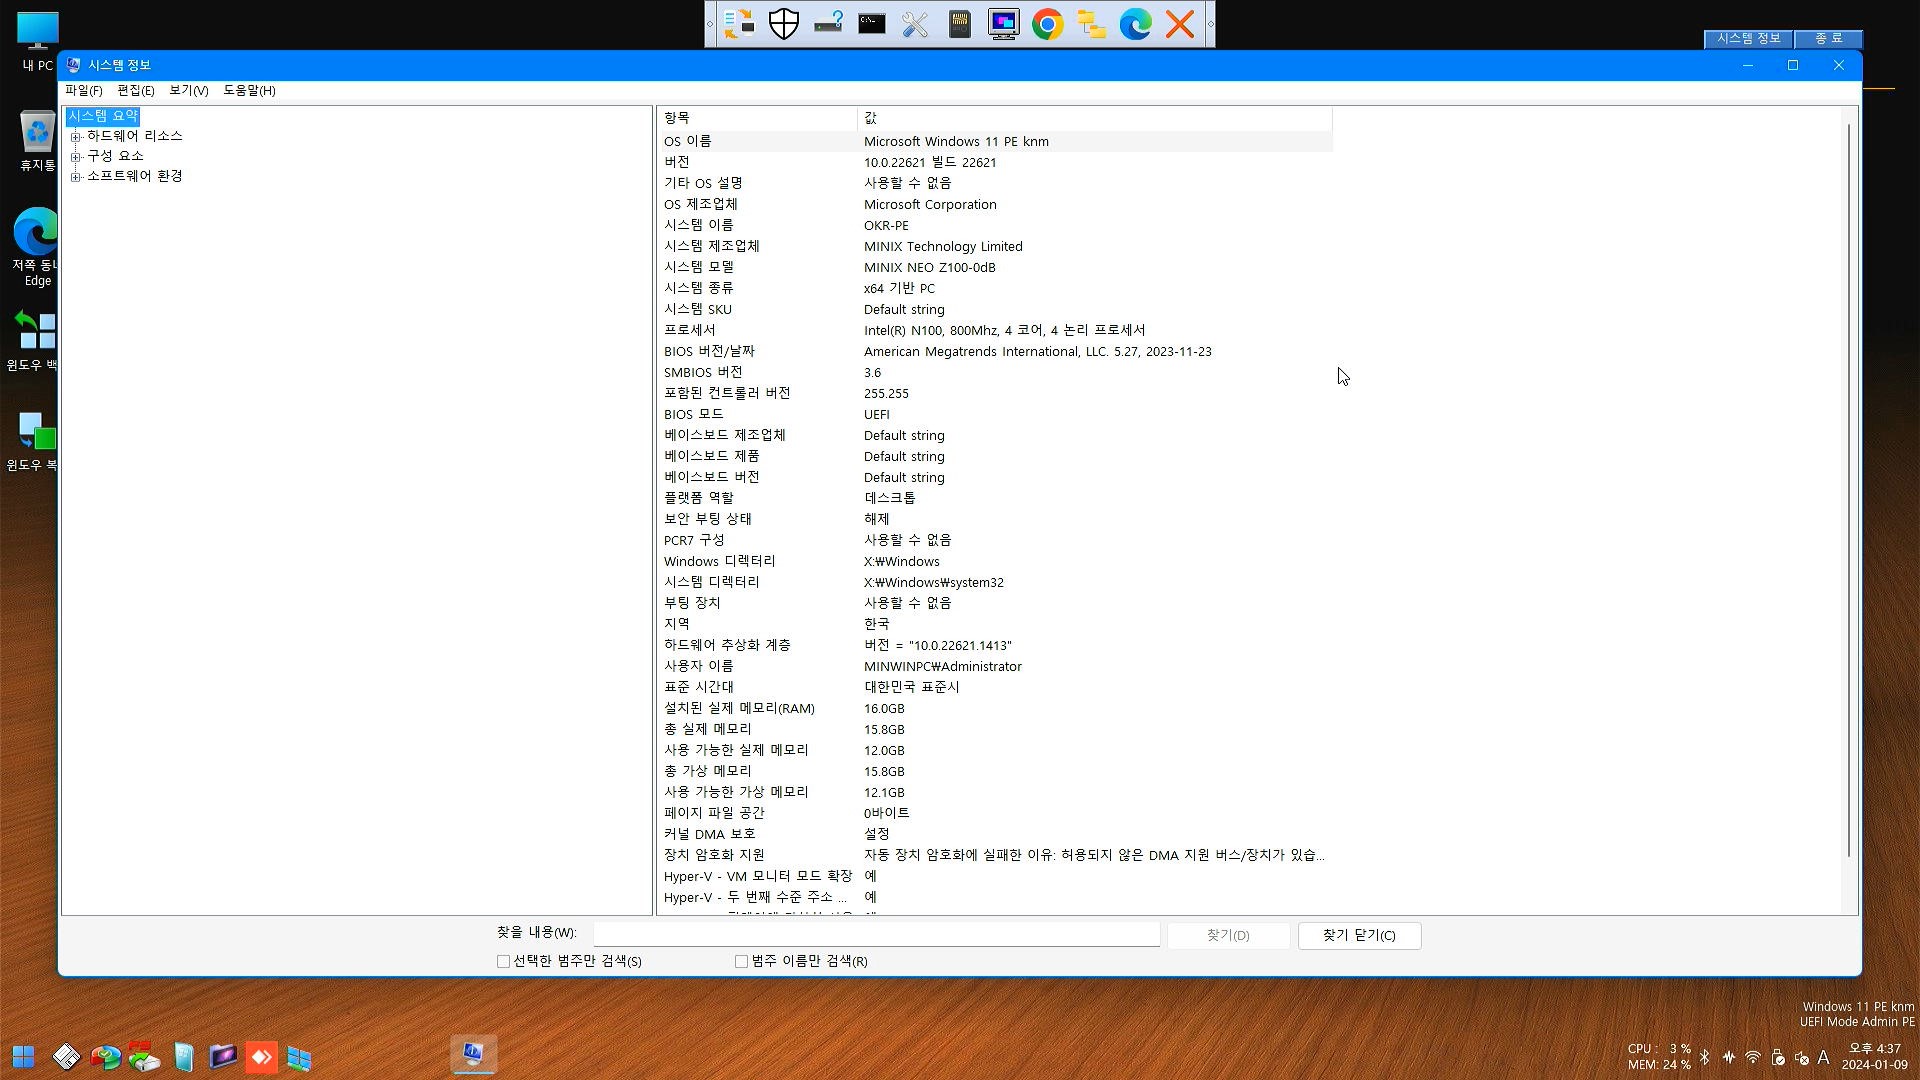Select the 장치 암호화 지원 row

tap(995, 855)
